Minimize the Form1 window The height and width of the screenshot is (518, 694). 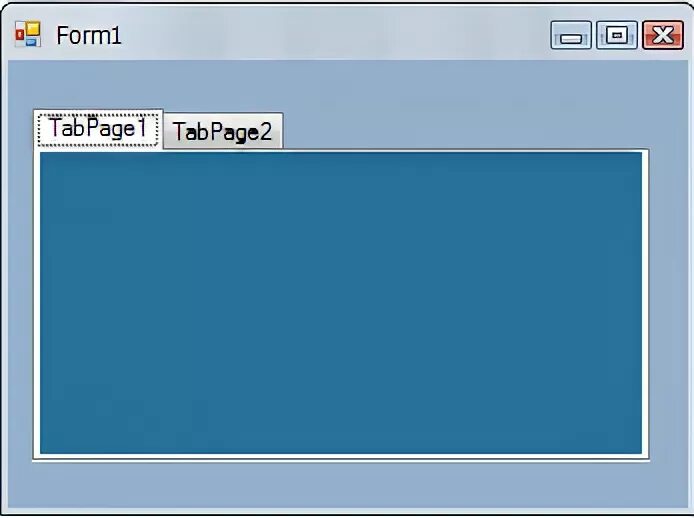click(x=571, y=35)
